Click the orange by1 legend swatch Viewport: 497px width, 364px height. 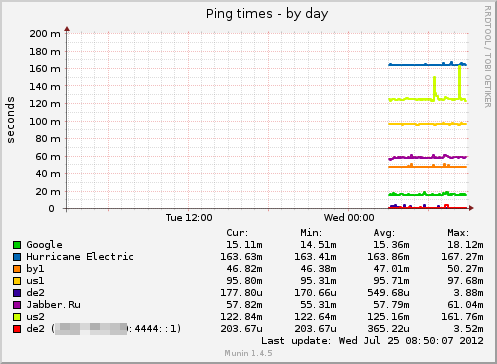coord(17,269)
